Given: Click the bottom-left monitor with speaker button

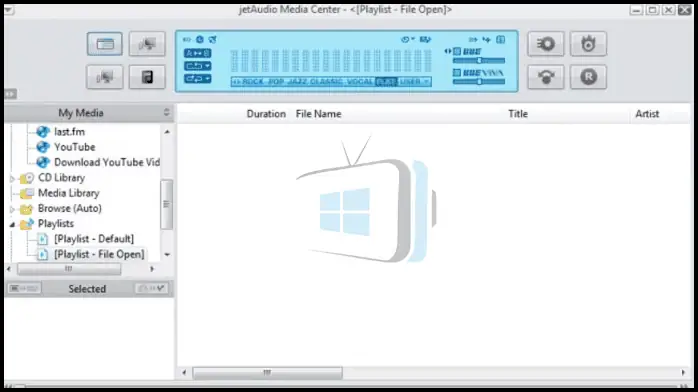Looking at the screenshot, I should pyautogui.click(x=105, y=77).
